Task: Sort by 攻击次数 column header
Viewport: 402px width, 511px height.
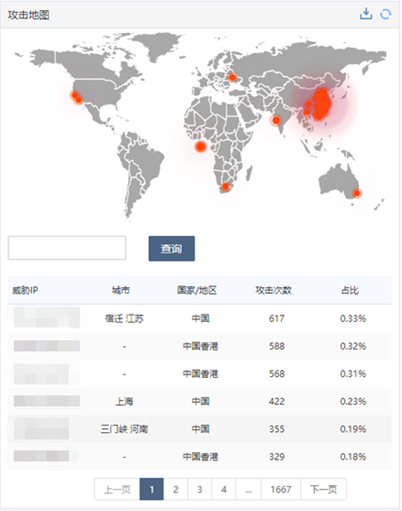Action: coord(274,290)
